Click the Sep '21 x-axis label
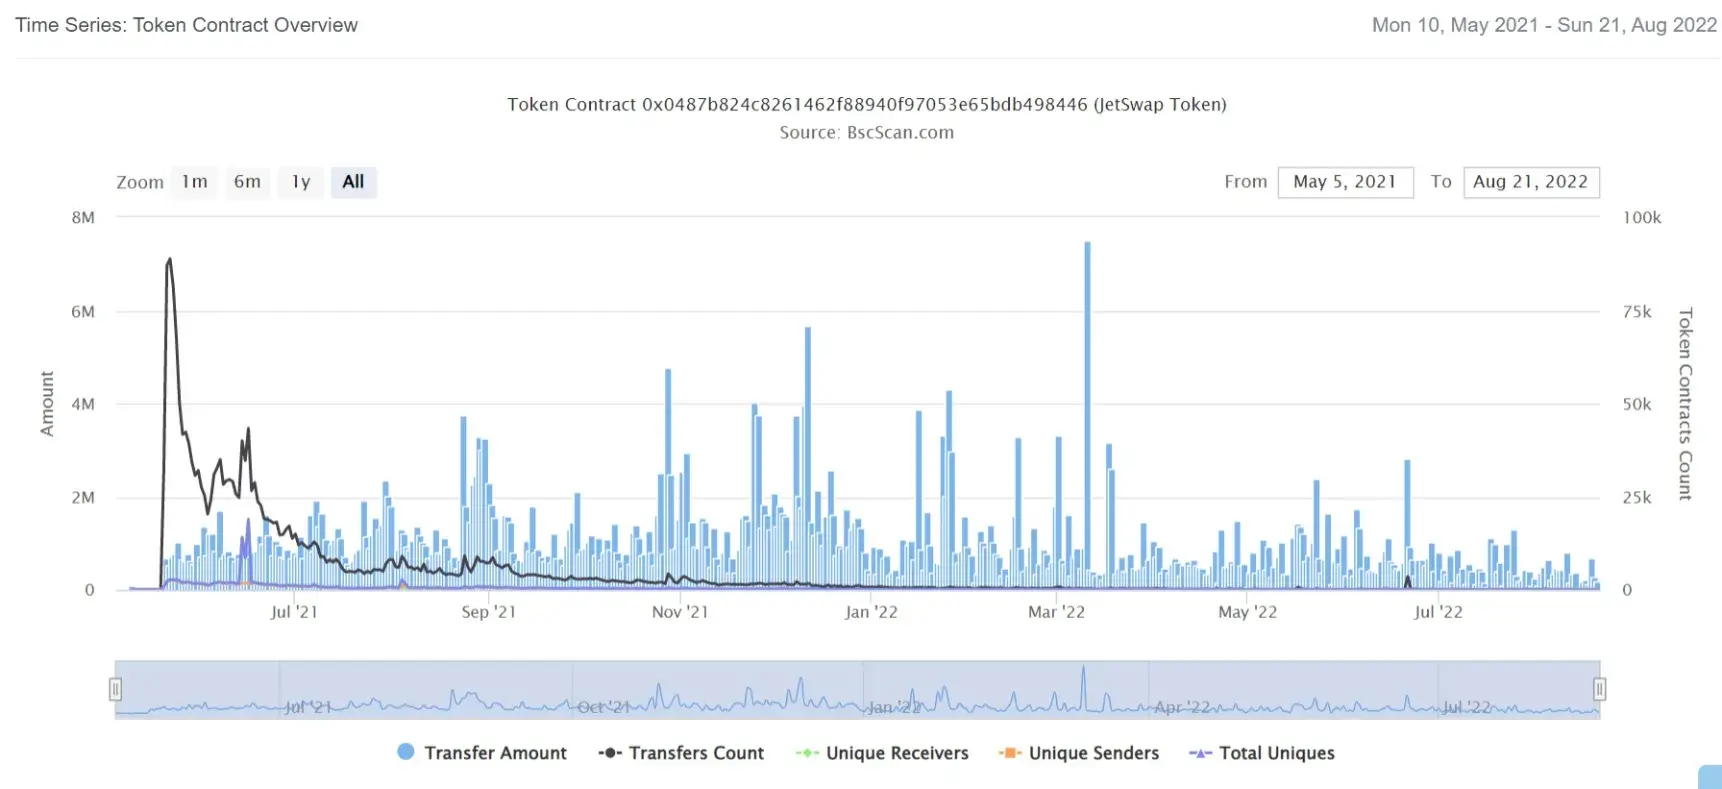Viewport: 1722px width, 789px height. (x=489, y=612)
